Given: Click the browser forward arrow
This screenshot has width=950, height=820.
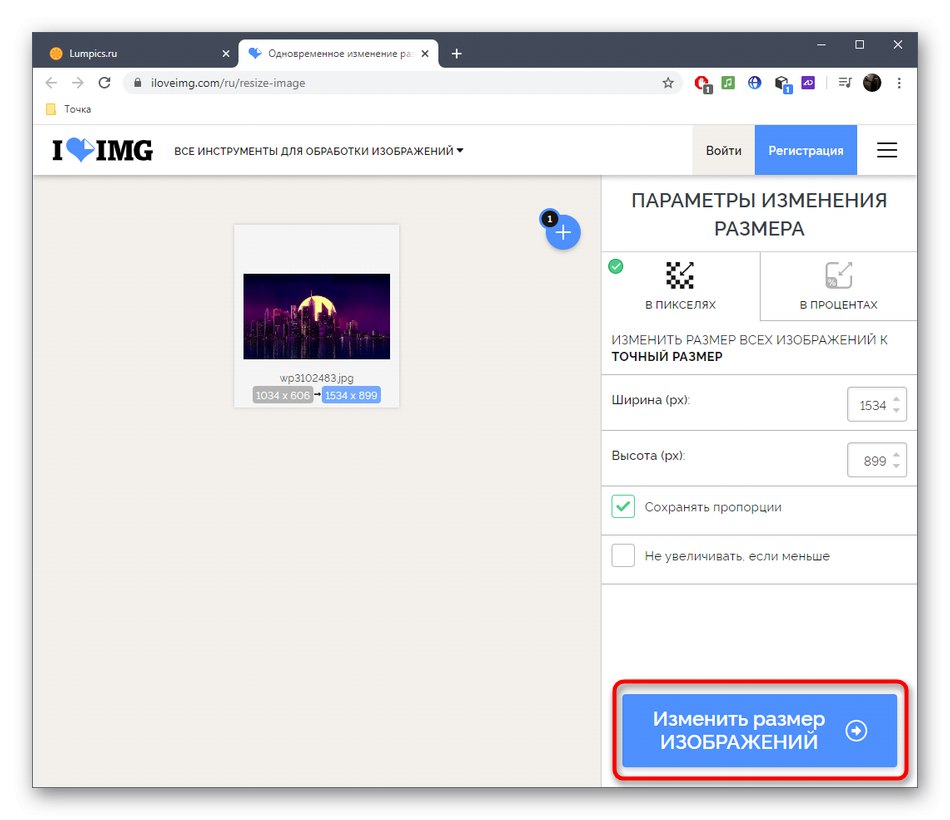Looking at the screenshot, I should point(78,82).
